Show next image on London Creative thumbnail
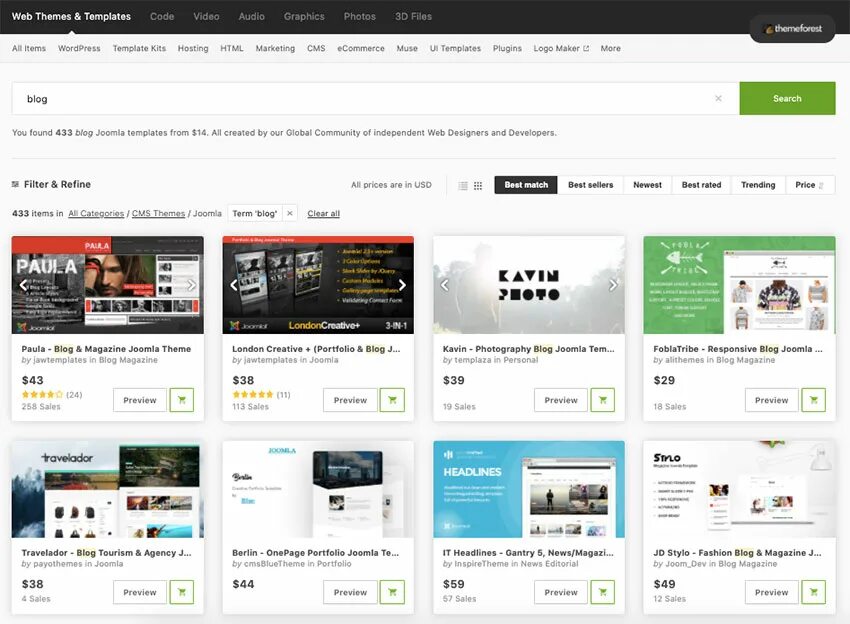Screen dimensions: 850x624 pos(402,285)
